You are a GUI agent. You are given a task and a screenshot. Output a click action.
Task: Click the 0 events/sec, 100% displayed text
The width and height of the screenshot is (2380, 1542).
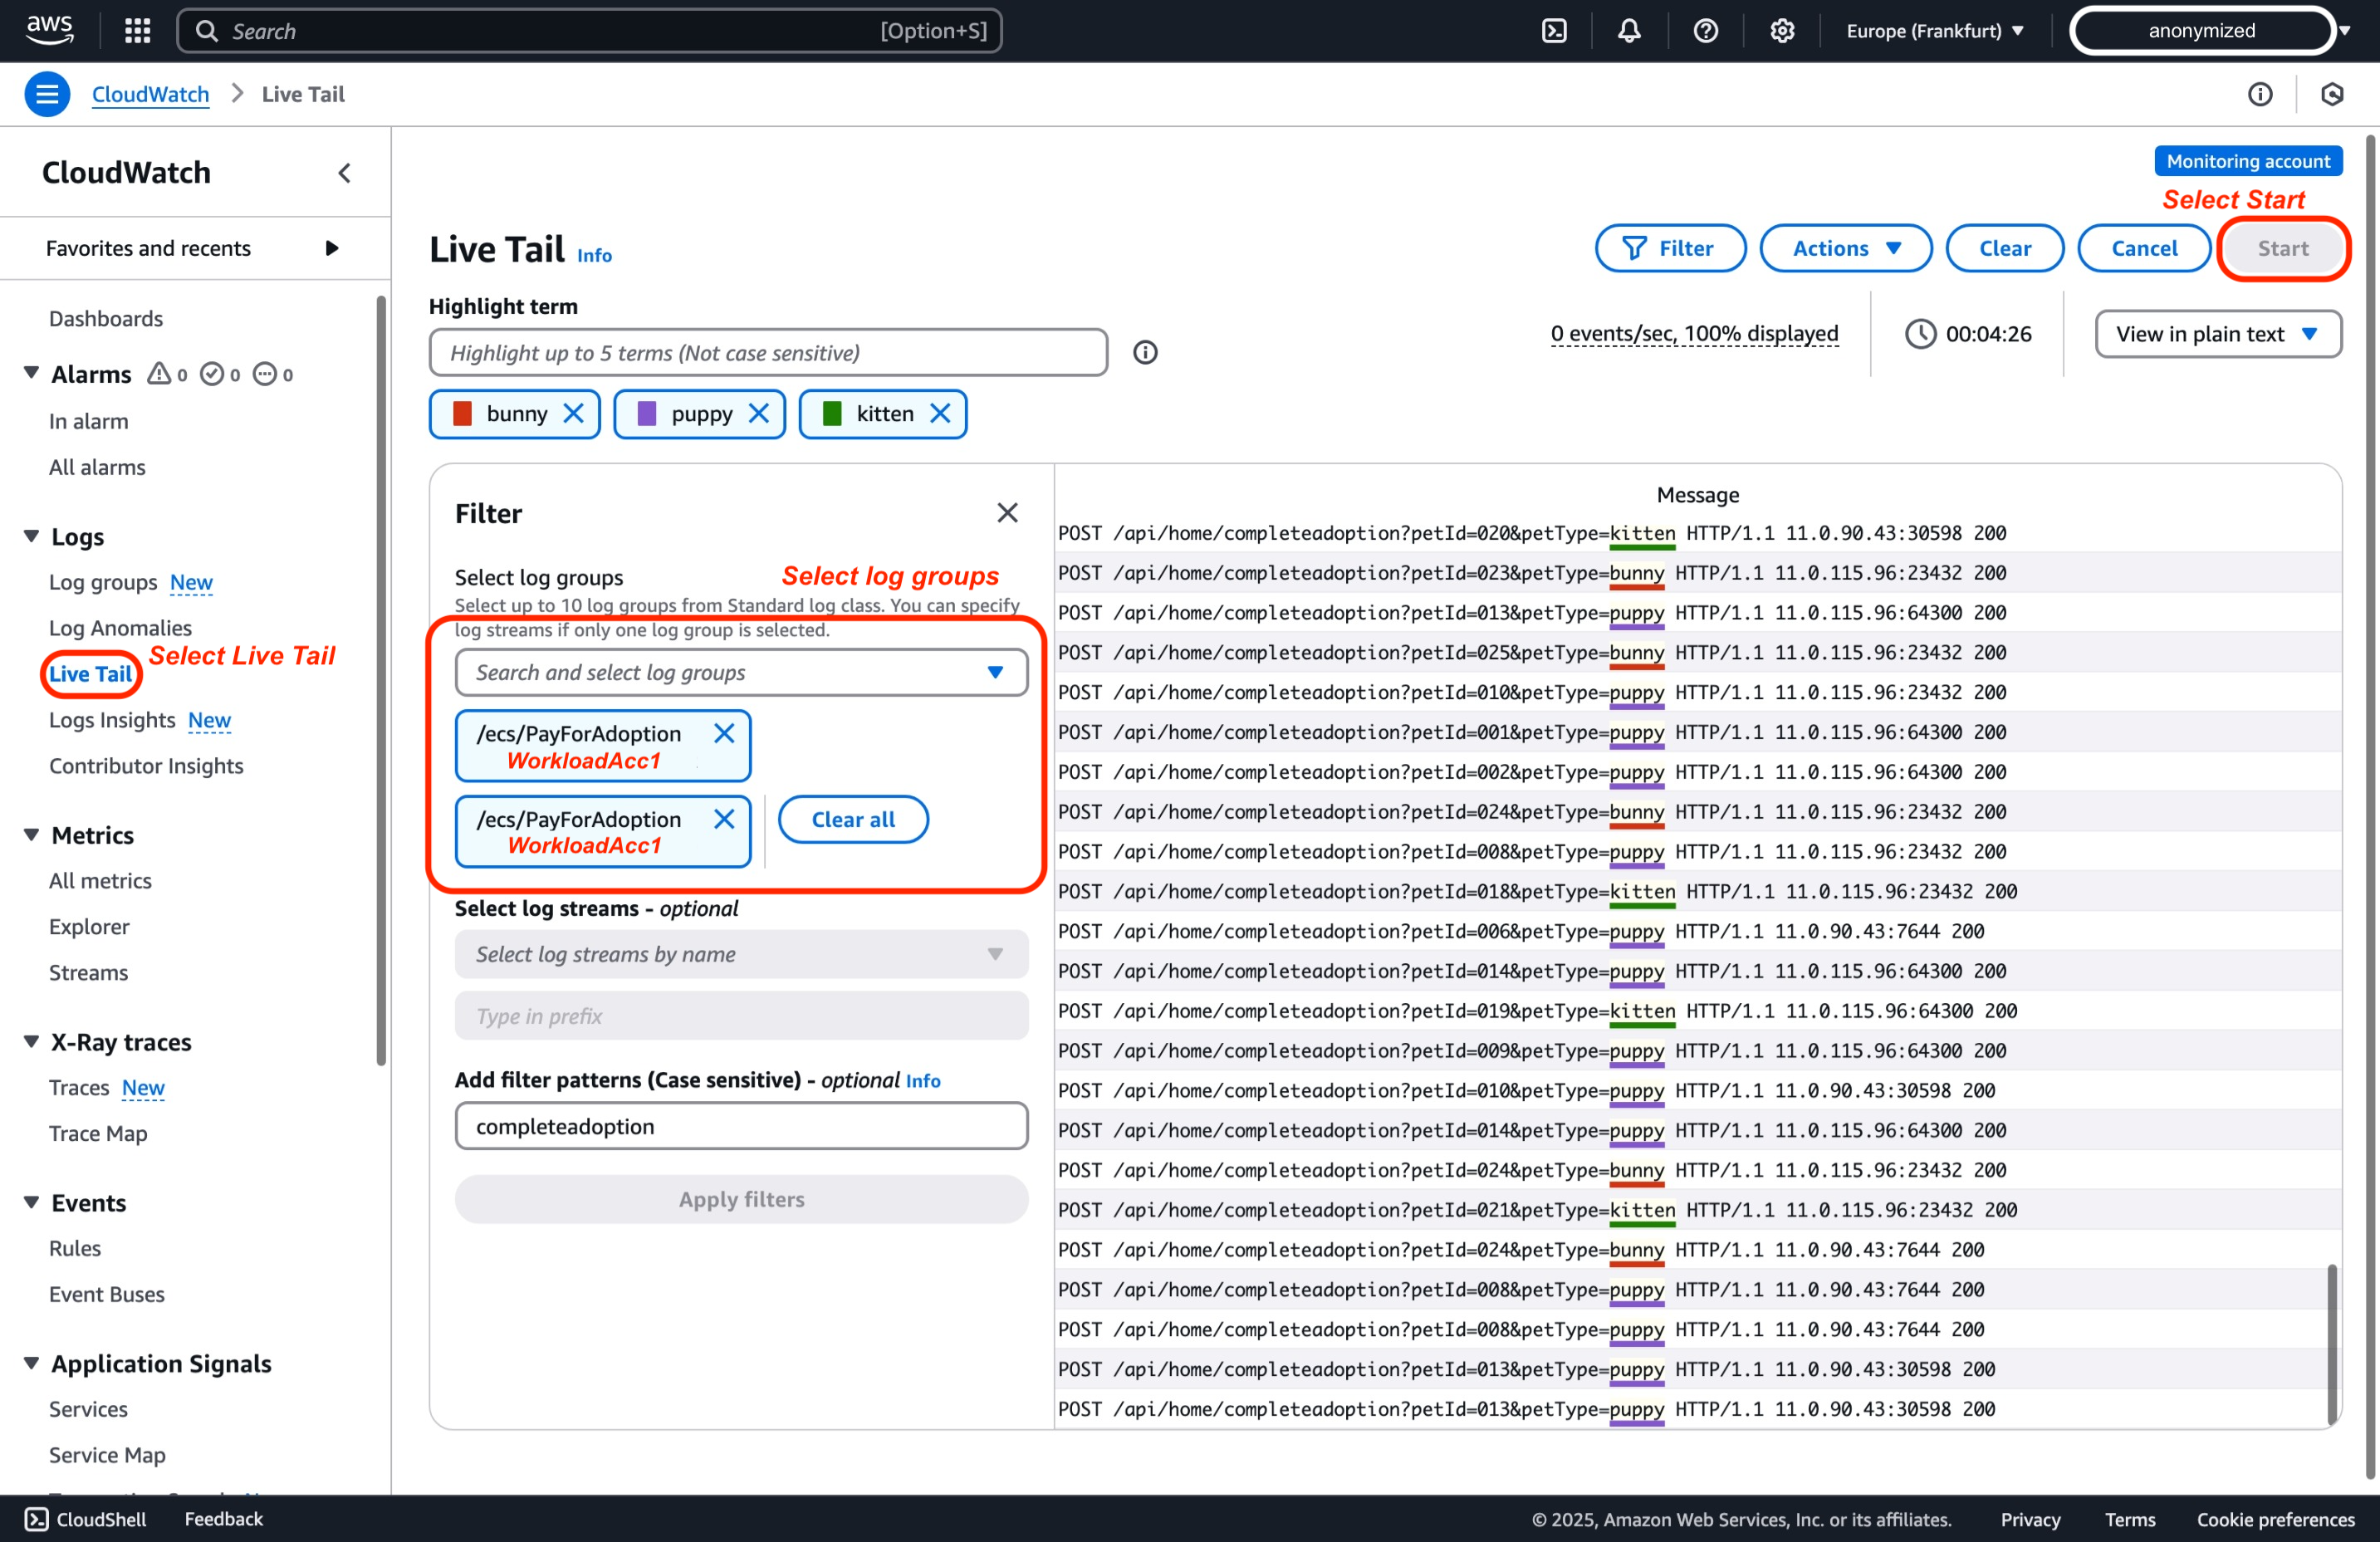(x=1694, y=334)
